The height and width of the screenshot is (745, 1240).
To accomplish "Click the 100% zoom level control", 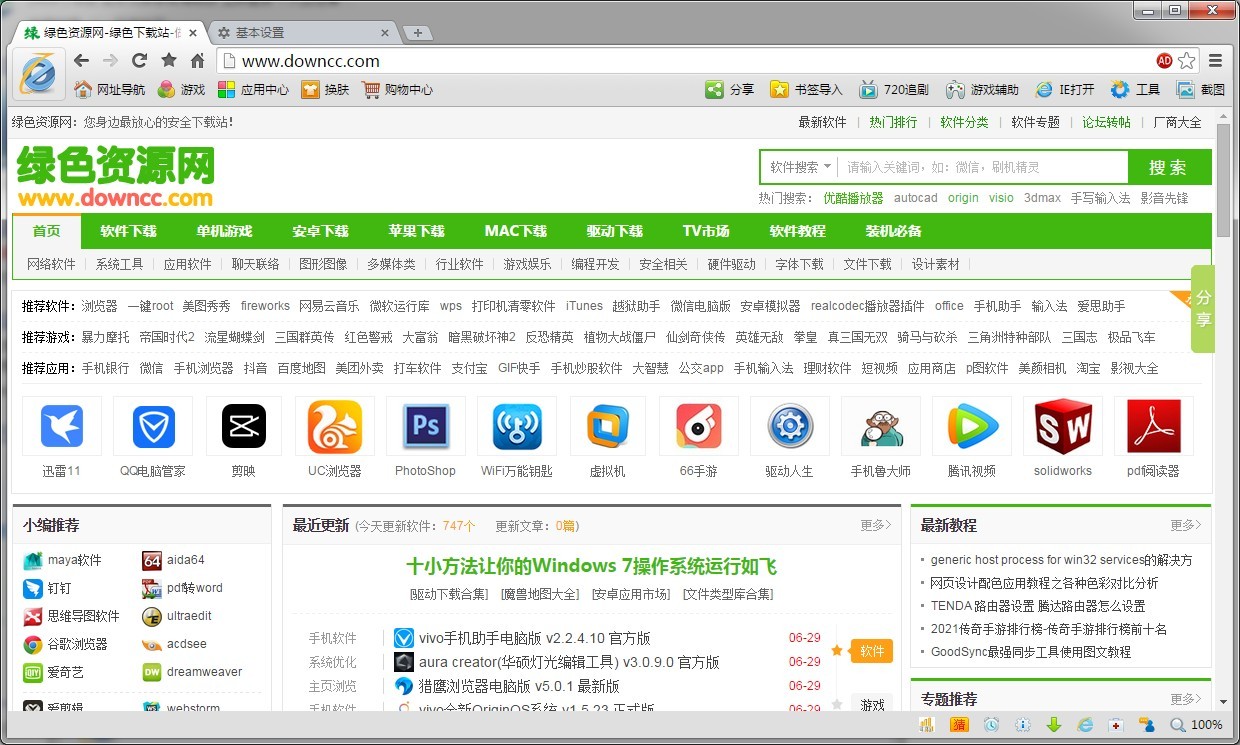I will coord(1196,725).
